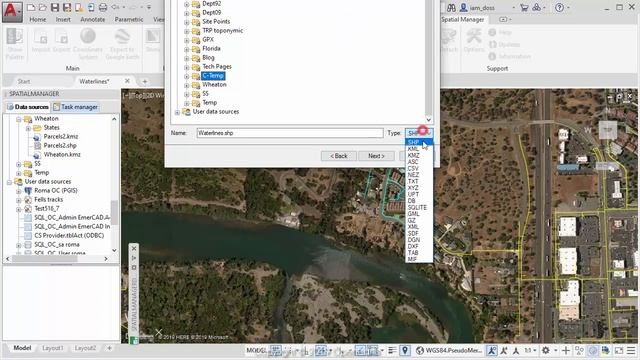Select the C-Temp folder in dialog
The image size is (640, 360).
pyautogui.click(x=213, y=76)
